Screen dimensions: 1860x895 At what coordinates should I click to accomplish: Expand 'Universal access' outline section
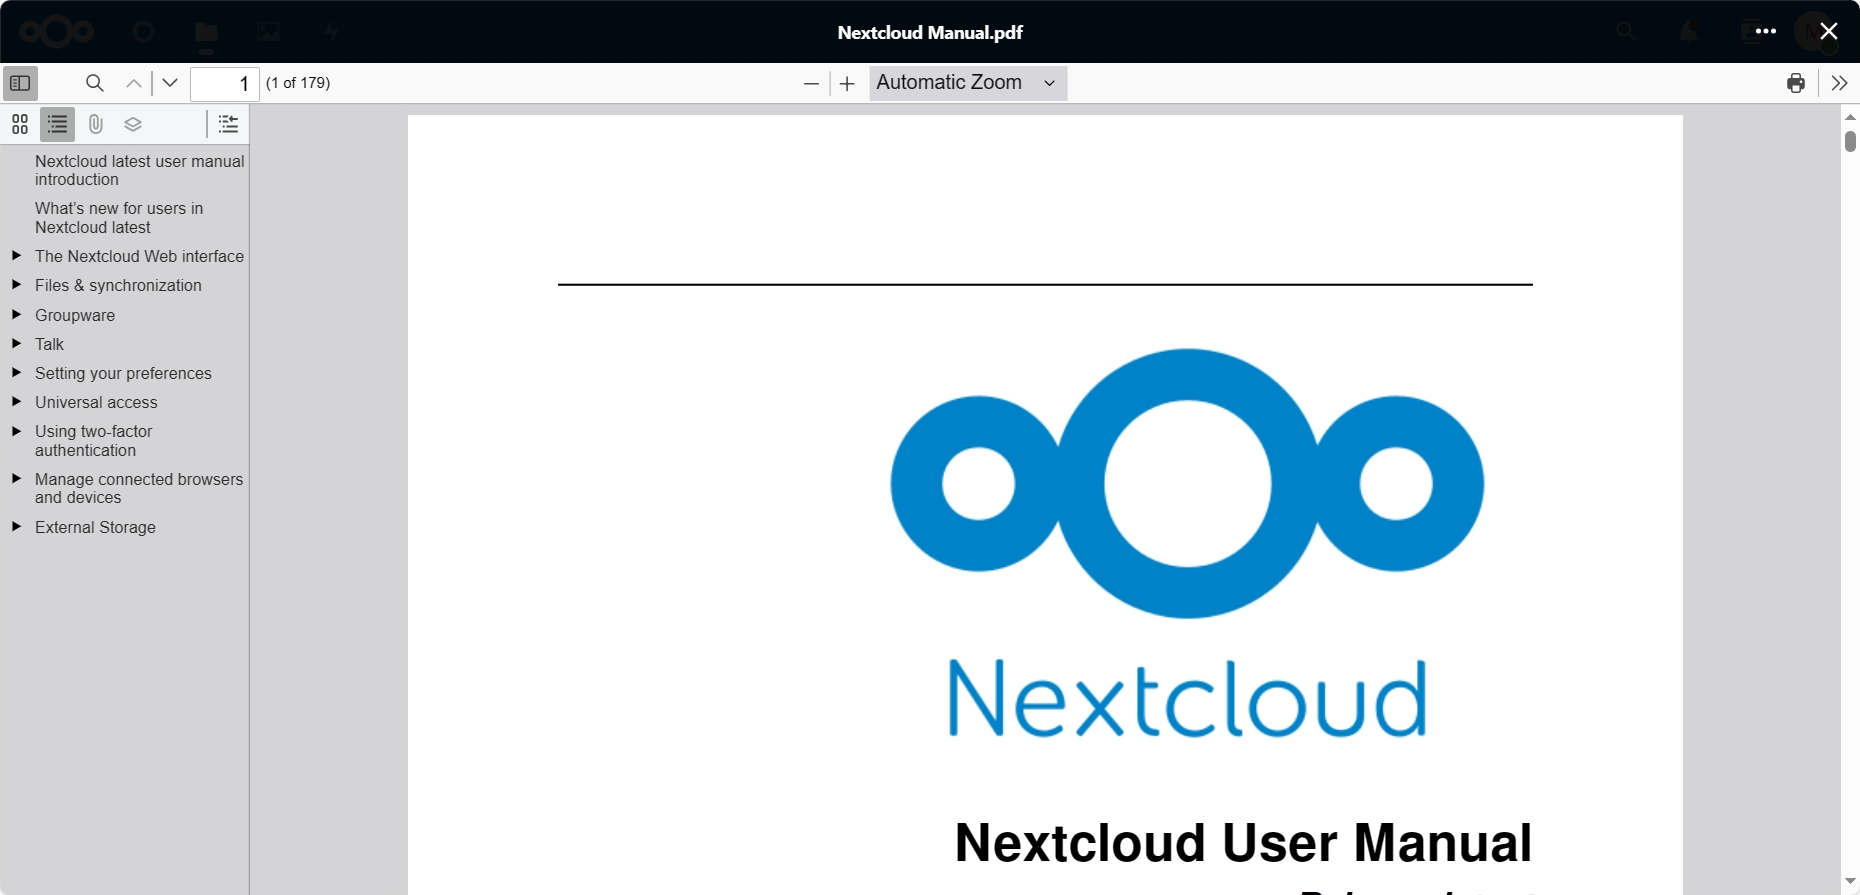tap(16, 402)
